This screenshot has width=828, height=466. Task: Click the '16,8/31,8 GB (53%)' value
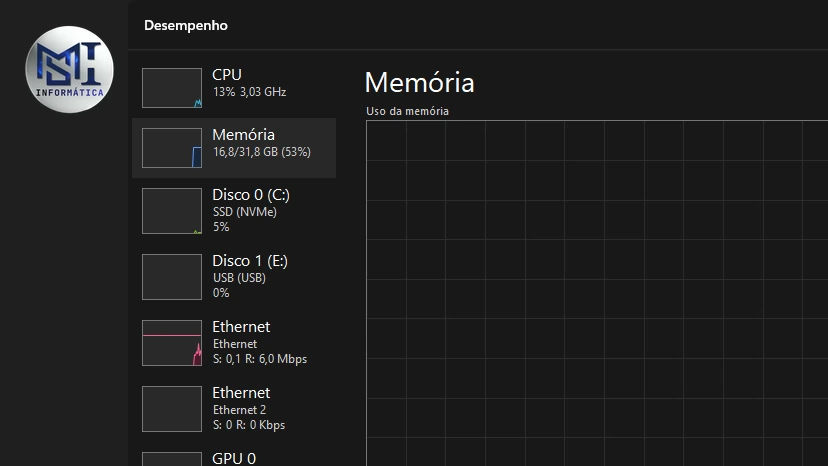click(x=262, y=152)
